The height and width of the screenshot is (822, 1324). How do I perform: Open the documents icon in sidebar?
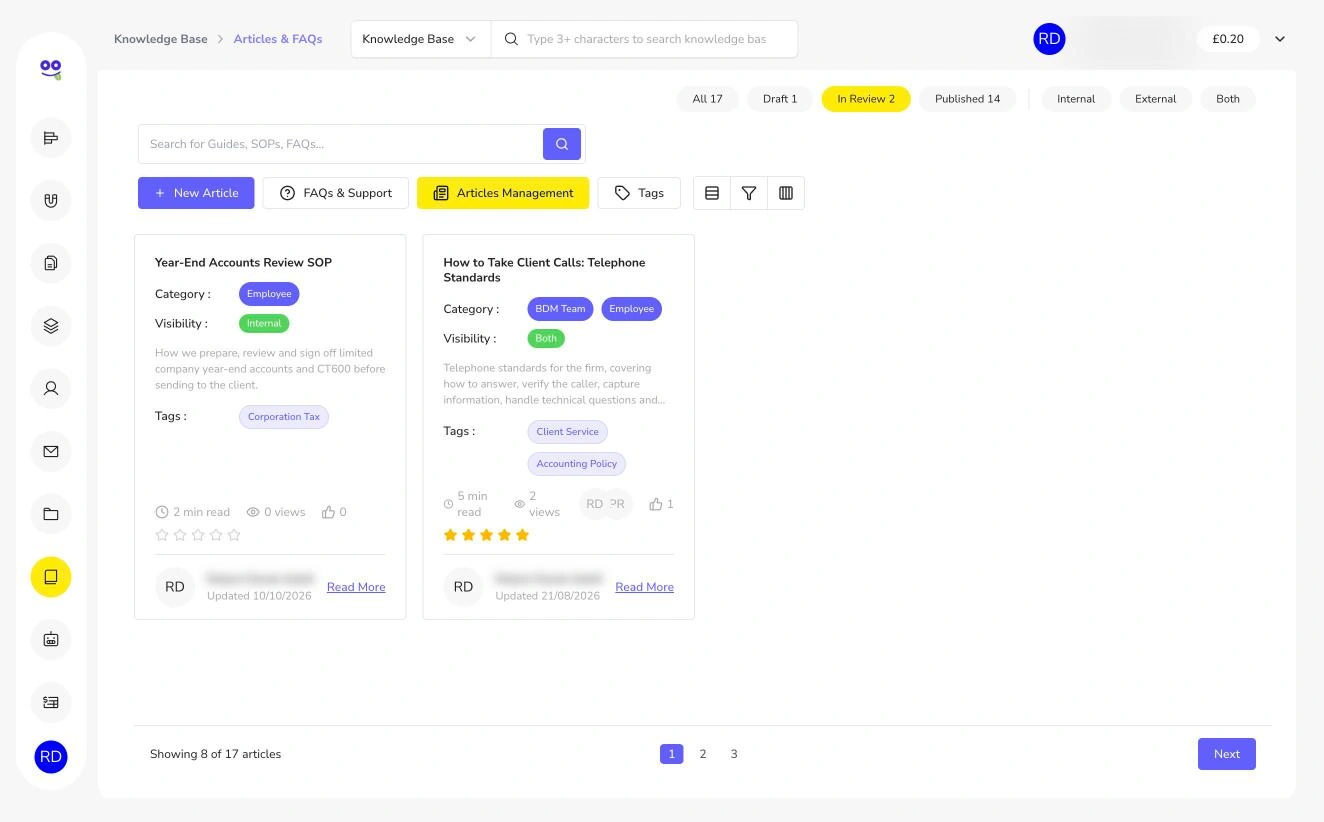point(51,263)
